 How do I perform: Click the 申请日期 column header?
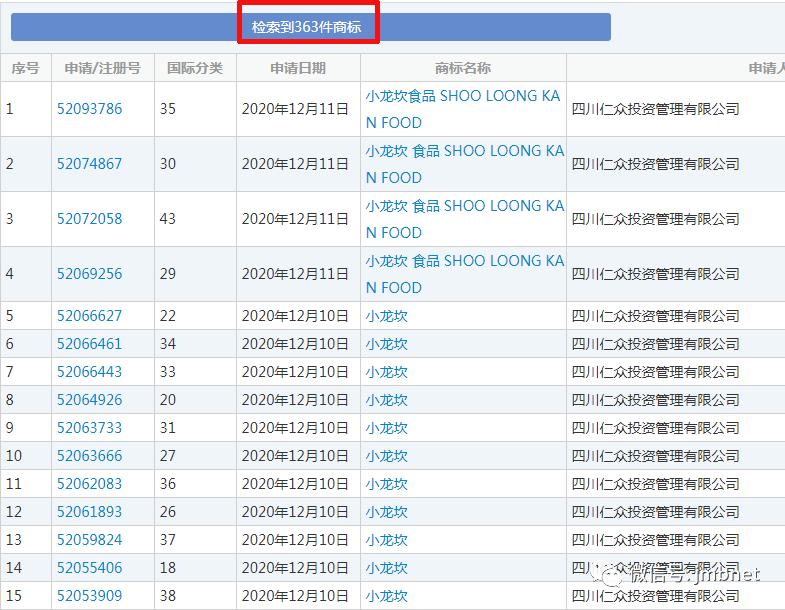coord(298,68)
